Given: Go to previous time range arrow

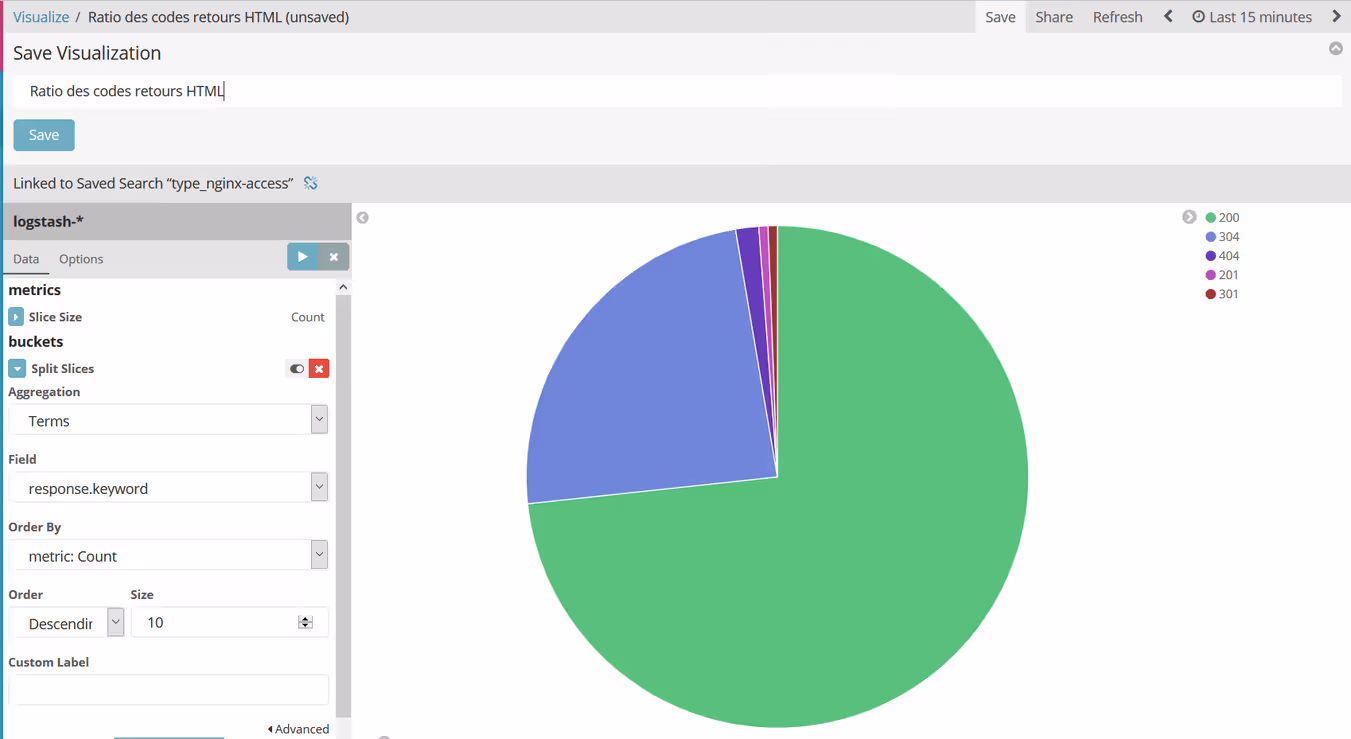Looking at the screenshot, I should coord(1168,17).
